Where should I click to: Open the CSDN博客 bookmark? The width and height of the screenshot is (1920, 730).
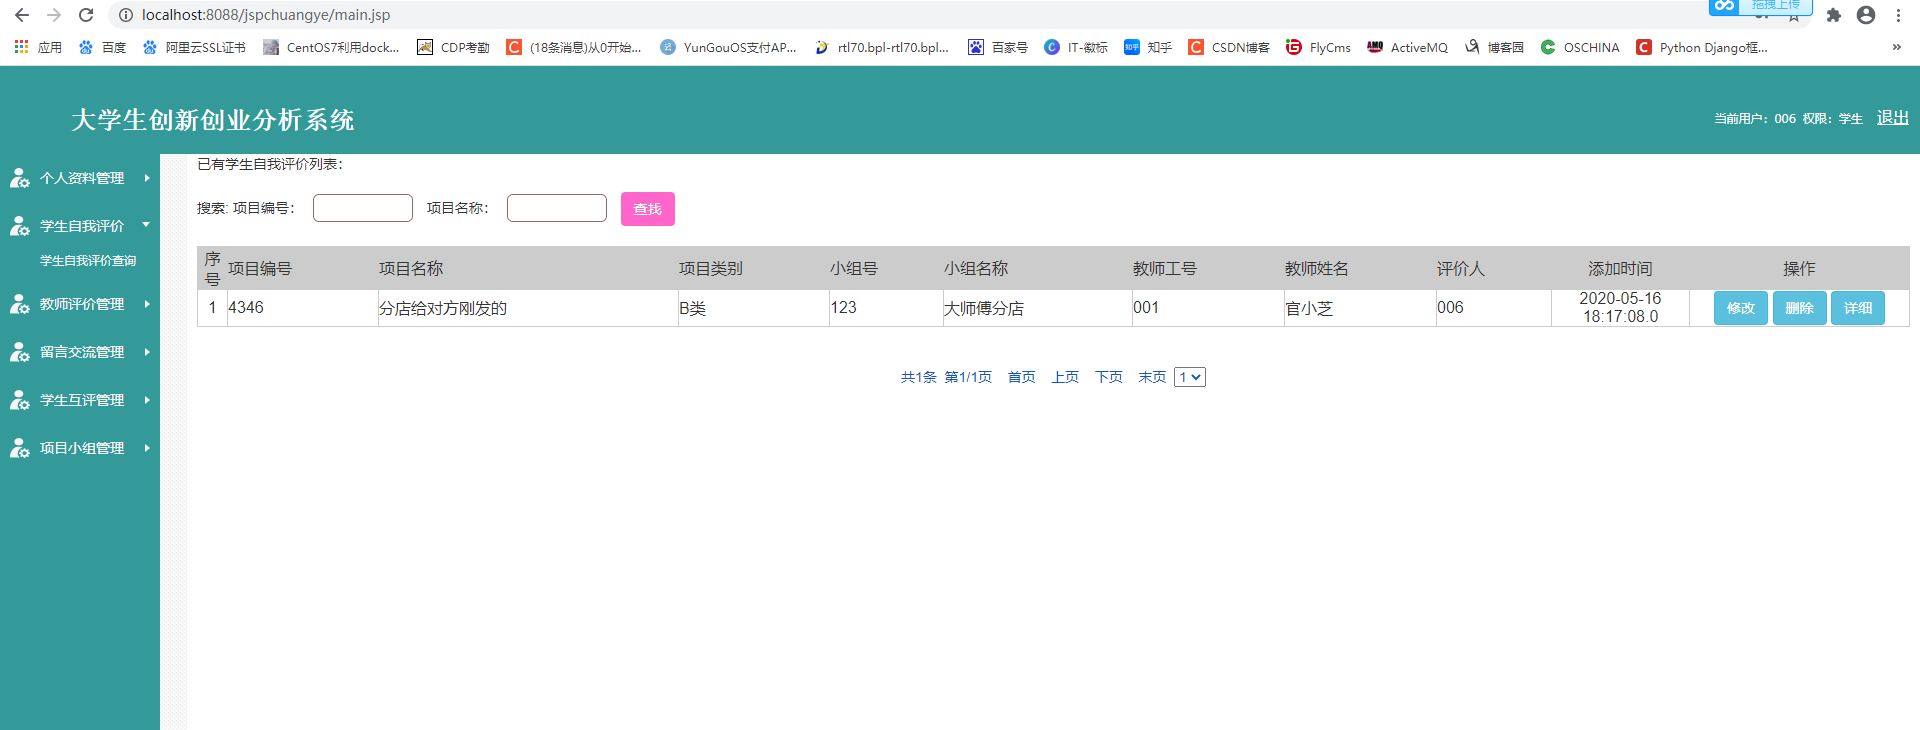[x=1229, y=47]
